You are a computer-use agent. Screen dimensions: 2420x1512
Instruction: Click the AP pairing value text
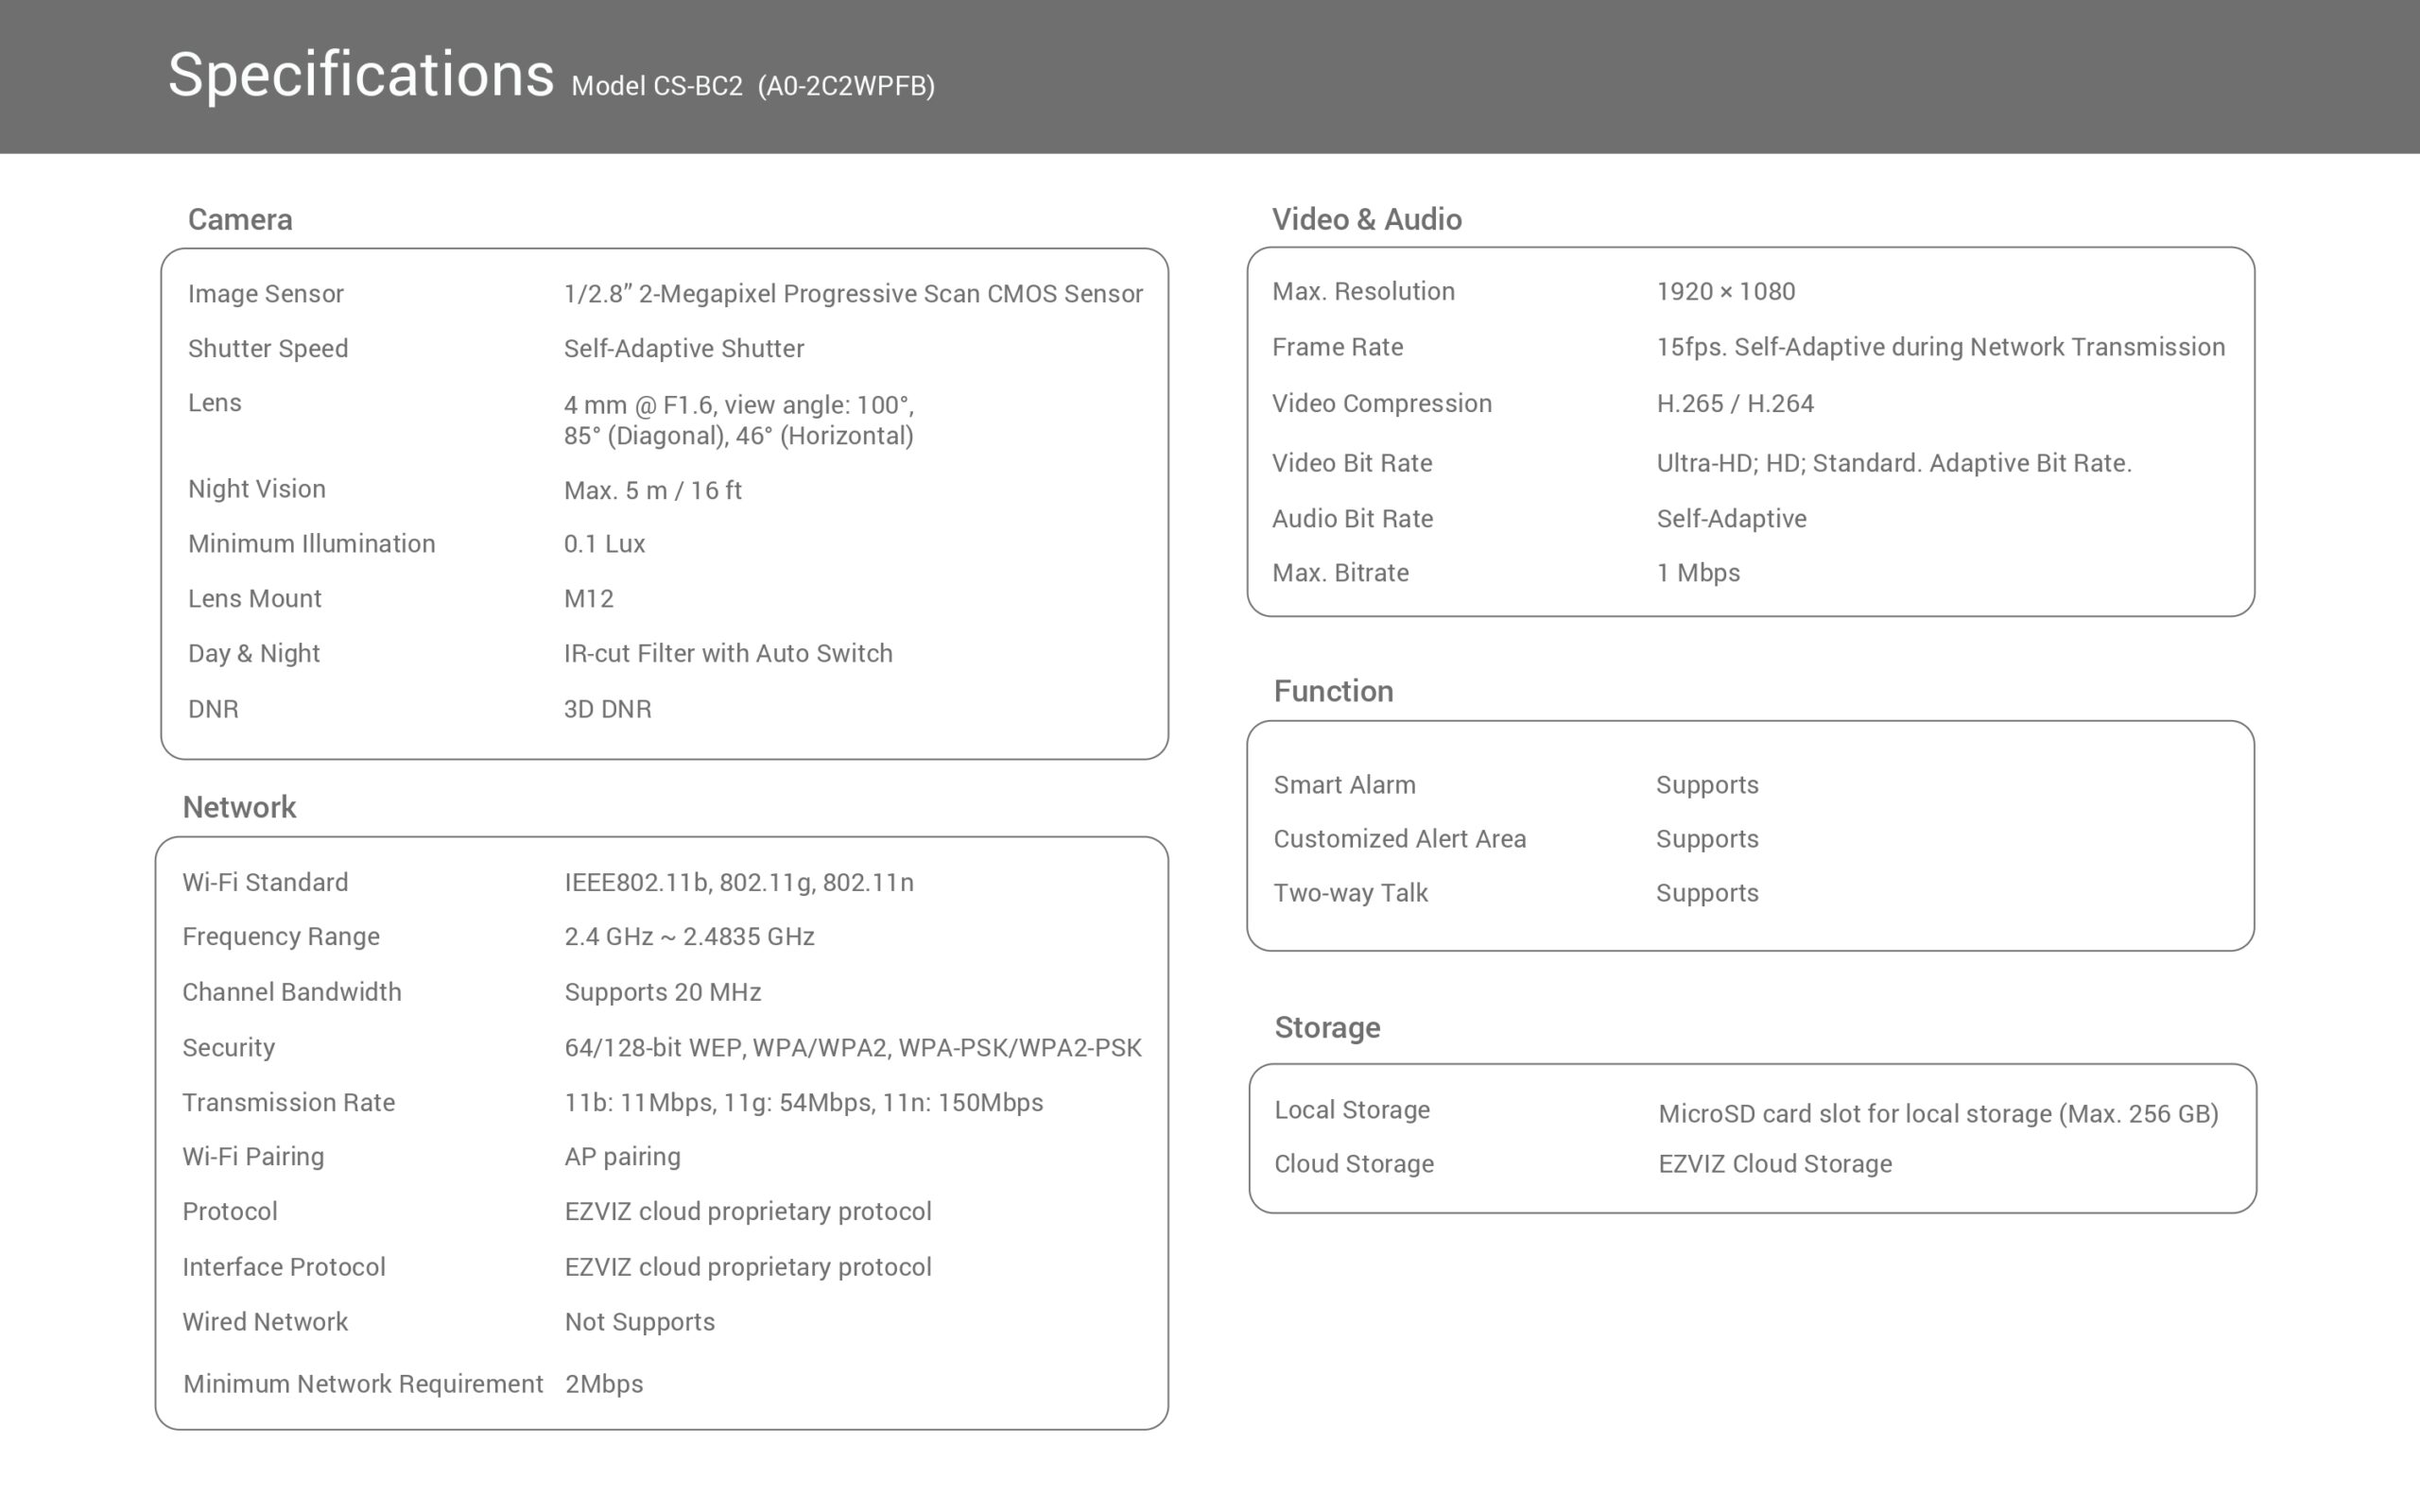tap(622, 1156)
